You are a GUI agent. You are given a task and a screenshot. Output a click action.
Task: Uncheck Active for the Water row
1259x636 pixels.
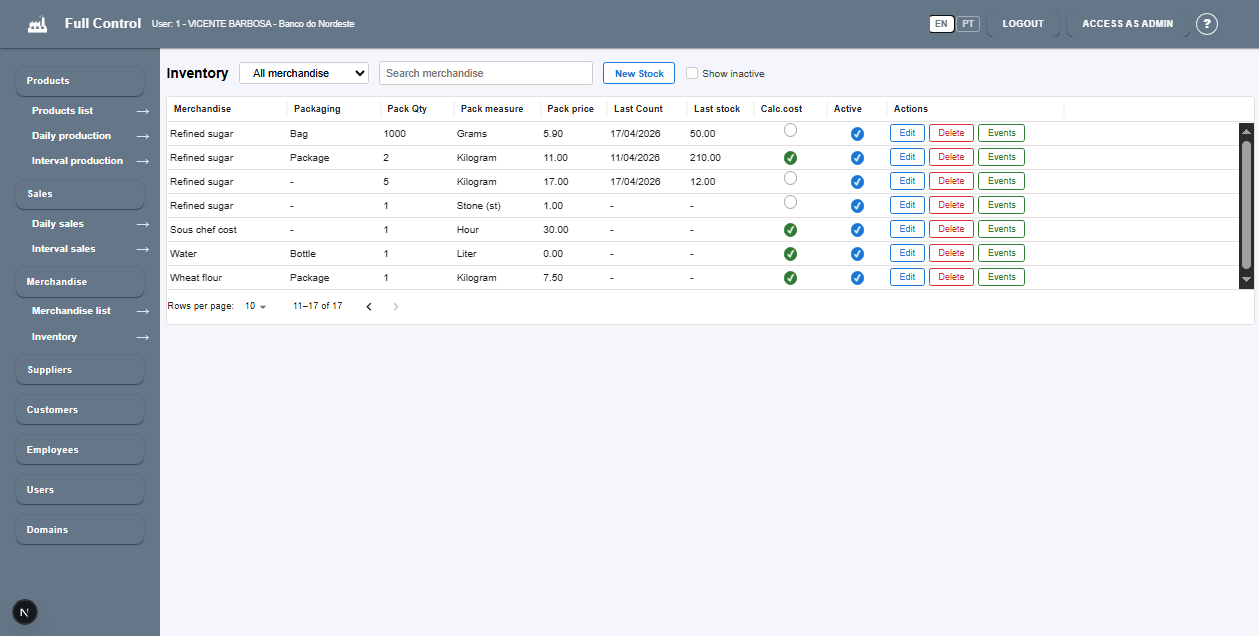(857, 254)
